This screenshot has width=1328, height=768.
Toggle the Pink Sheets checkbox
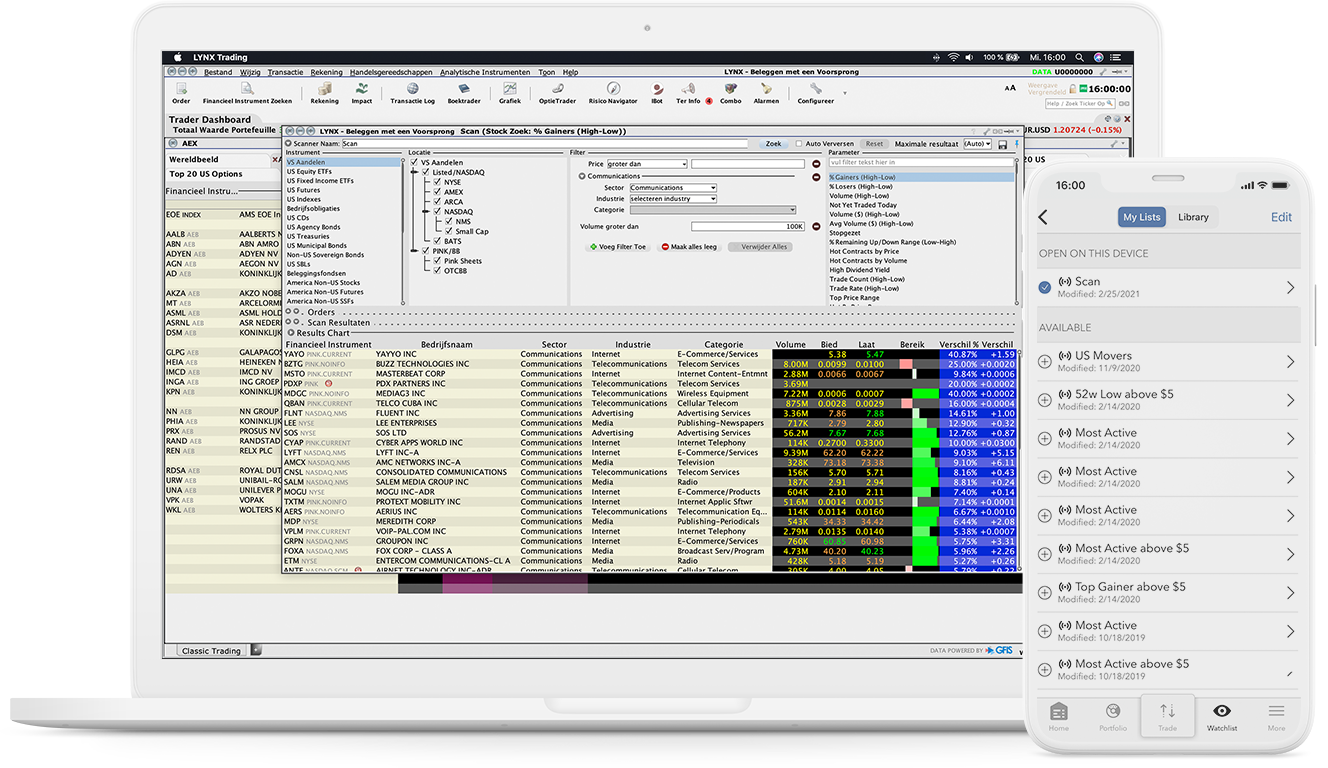pyautogui.click(x=437, y=261)
